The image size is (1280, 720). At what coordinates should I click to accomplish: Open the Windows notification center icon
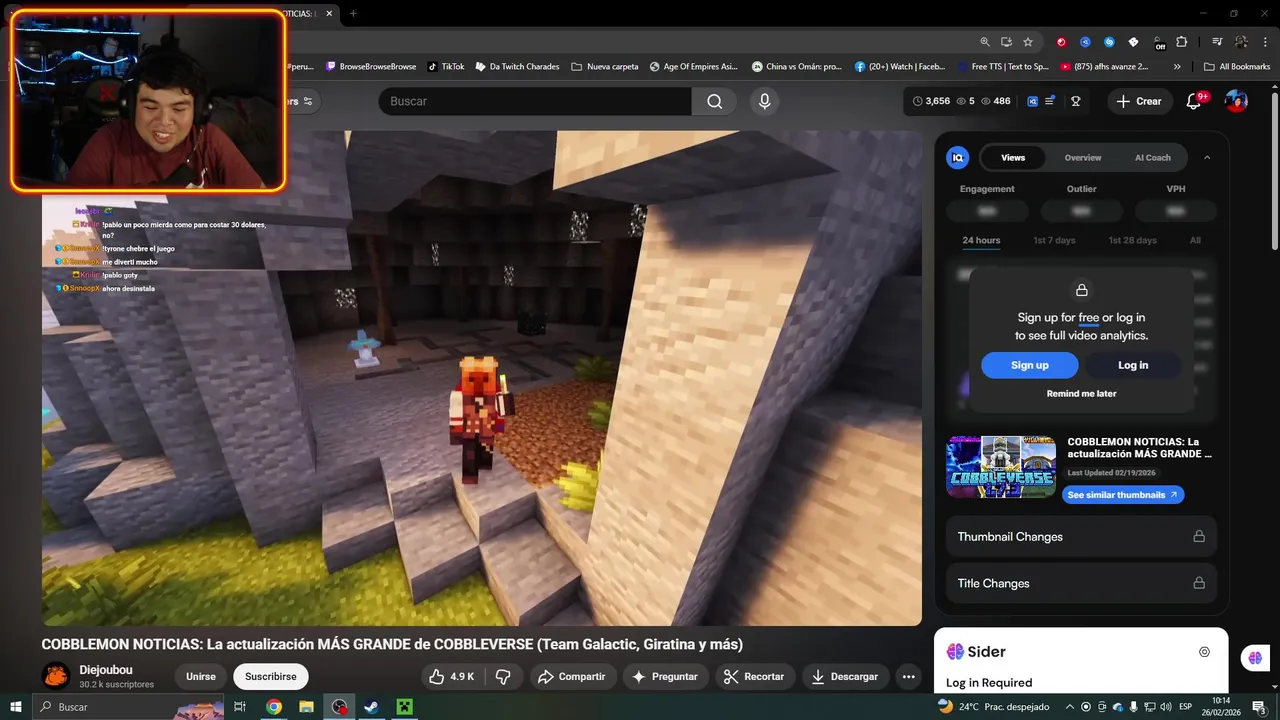[x=1259, y=707]
